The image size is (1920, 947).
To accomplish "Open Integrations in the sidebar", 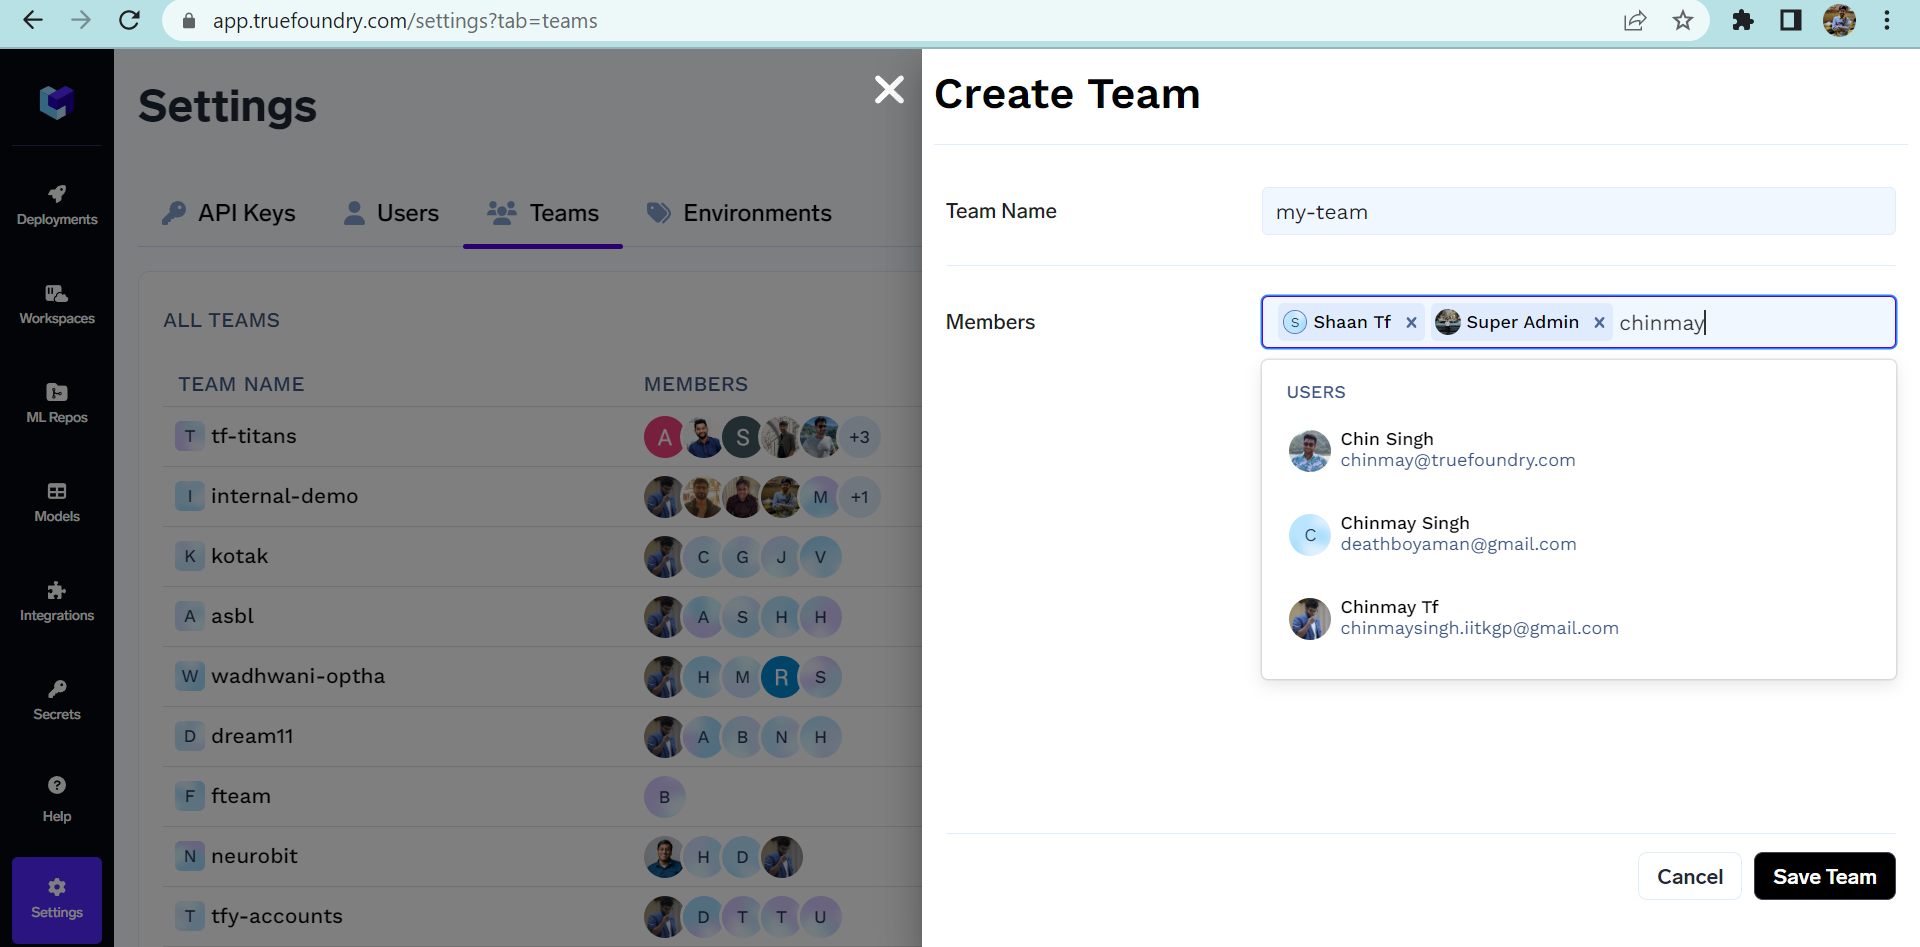I will (x=57, y=601).
